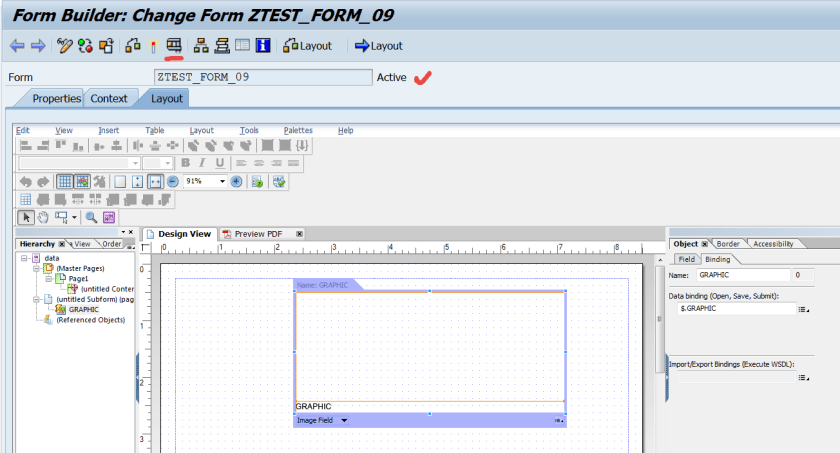The image size is (840, 453).
Task: Click the Zoom Out minus button
Action: tap(172, 182)
